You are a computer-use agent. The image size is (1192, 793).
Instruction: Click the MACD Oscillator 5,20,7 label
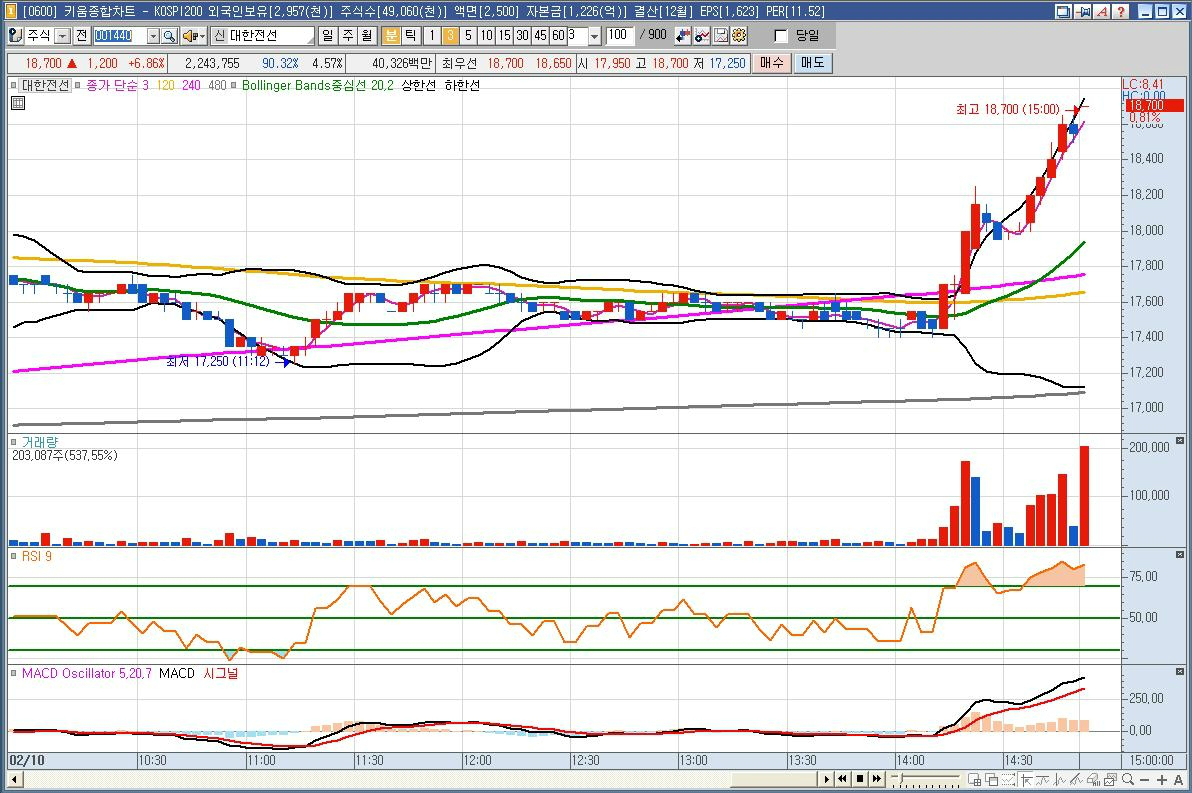[x=86, y=673]
